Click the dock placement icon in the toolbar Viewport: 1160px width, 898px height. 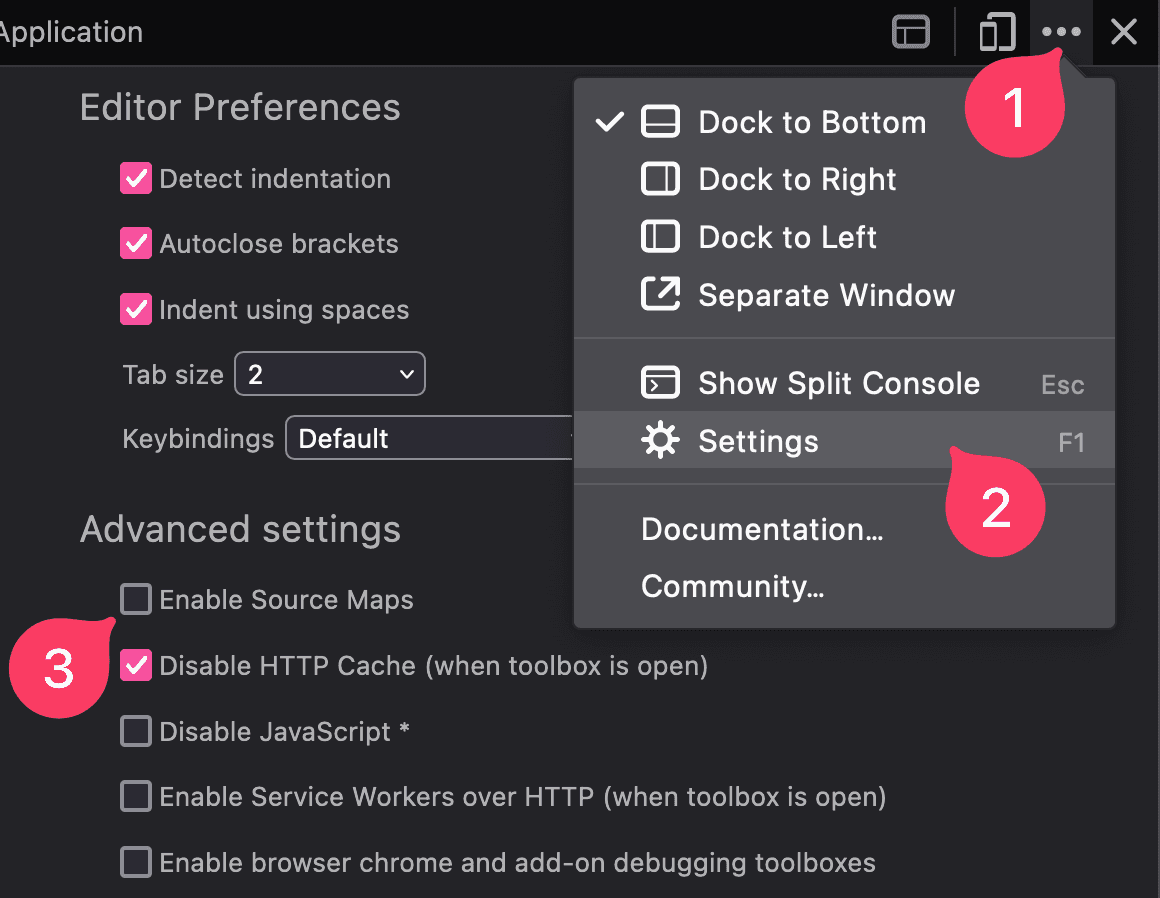[x=910, y=31]
